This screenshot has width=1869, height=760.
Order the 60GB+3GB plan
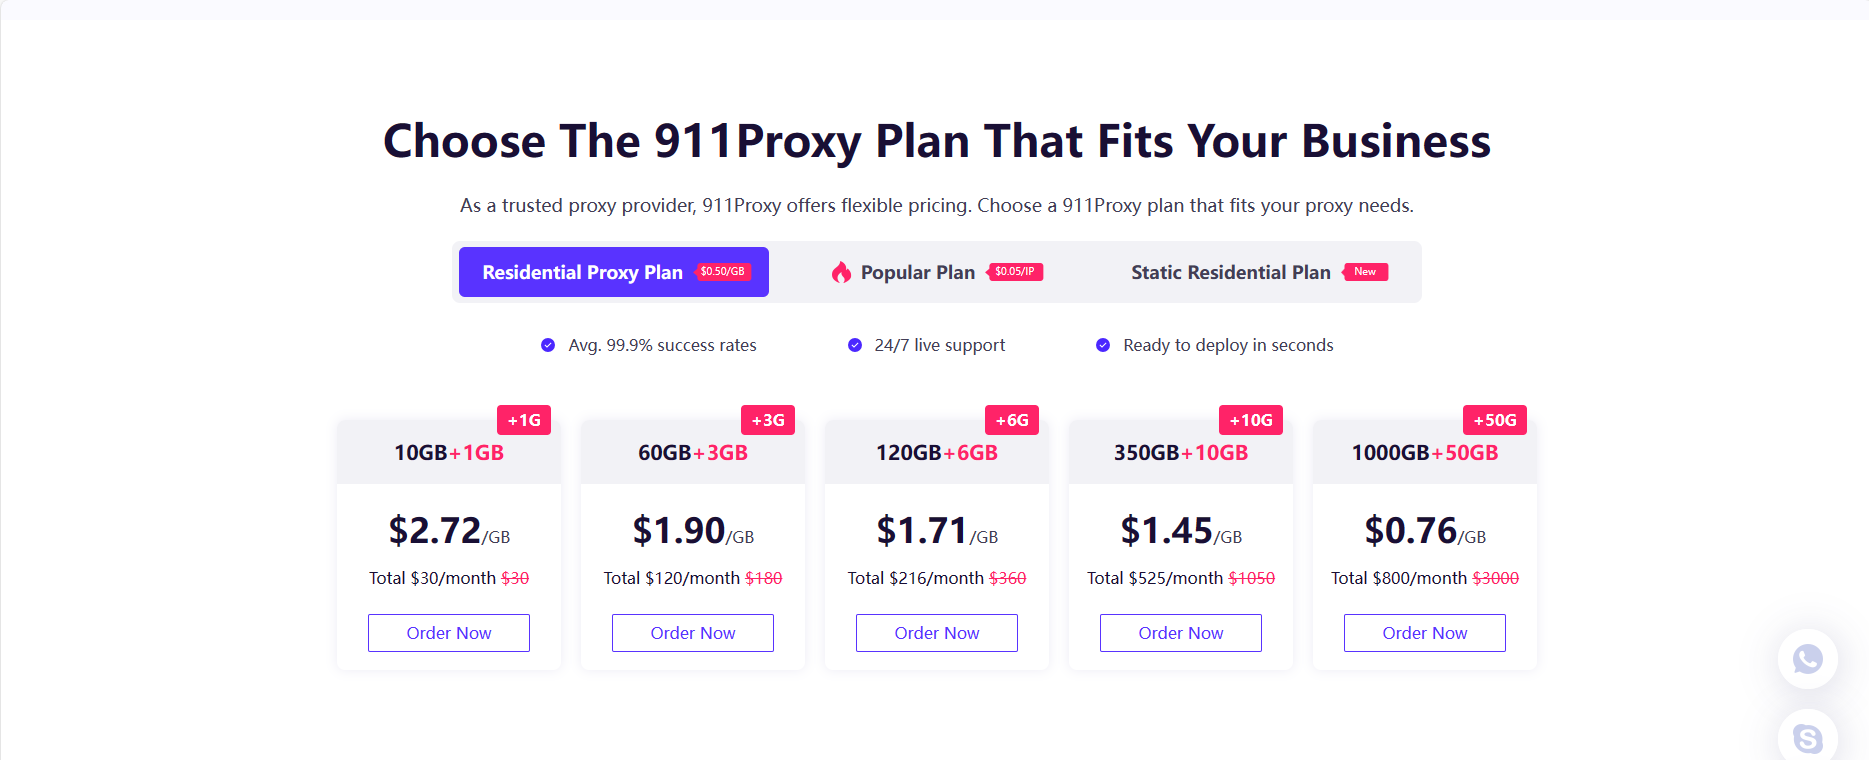click(x=693, y=633)
